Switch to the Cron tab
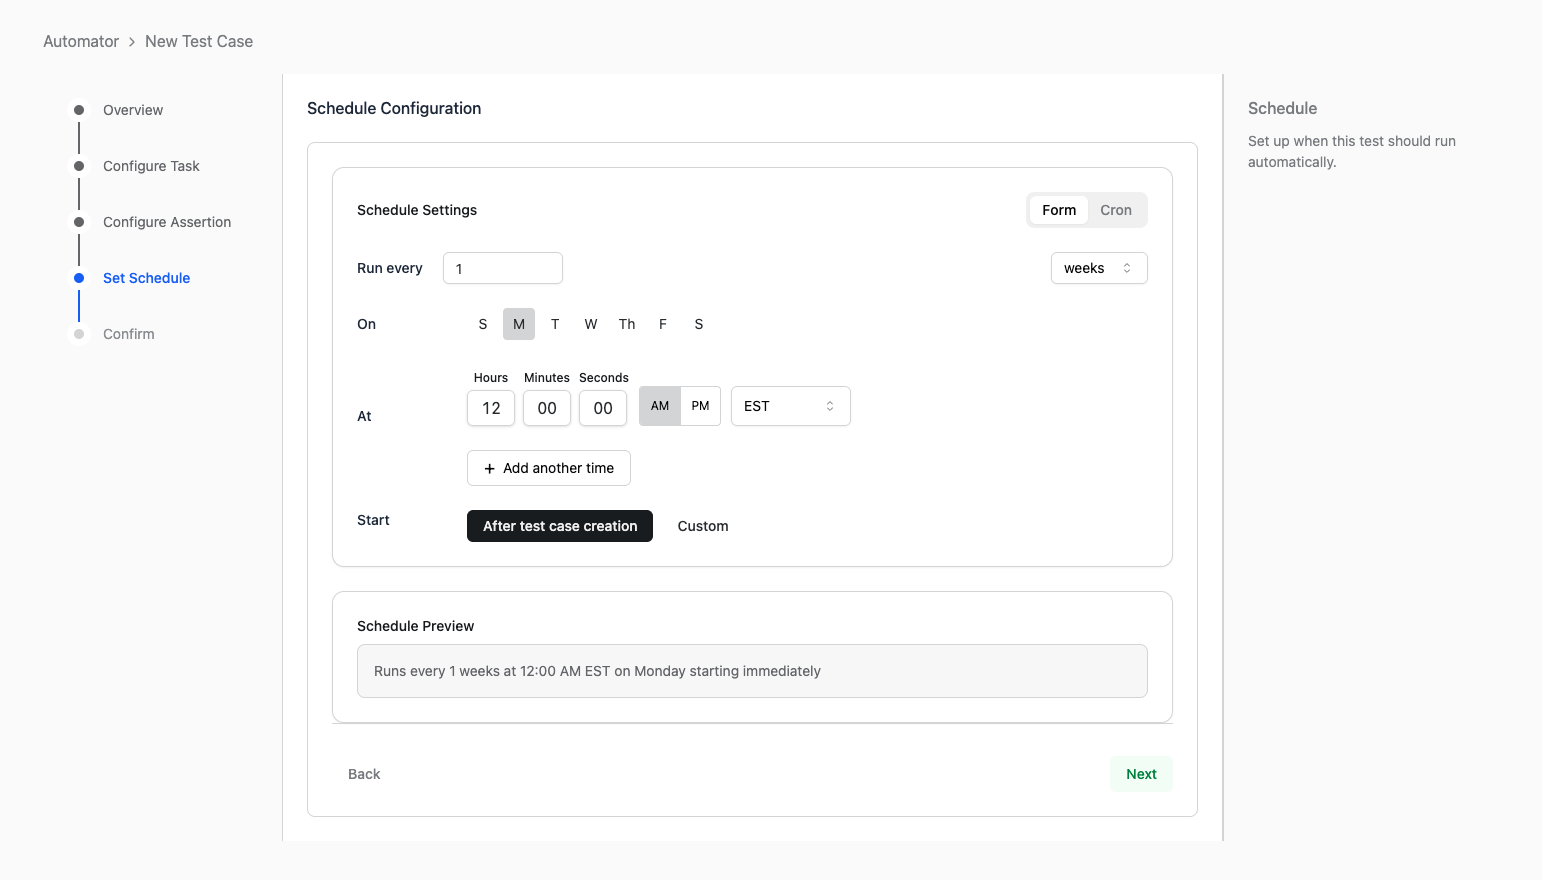The image size is (1542, 880). 1115,210
